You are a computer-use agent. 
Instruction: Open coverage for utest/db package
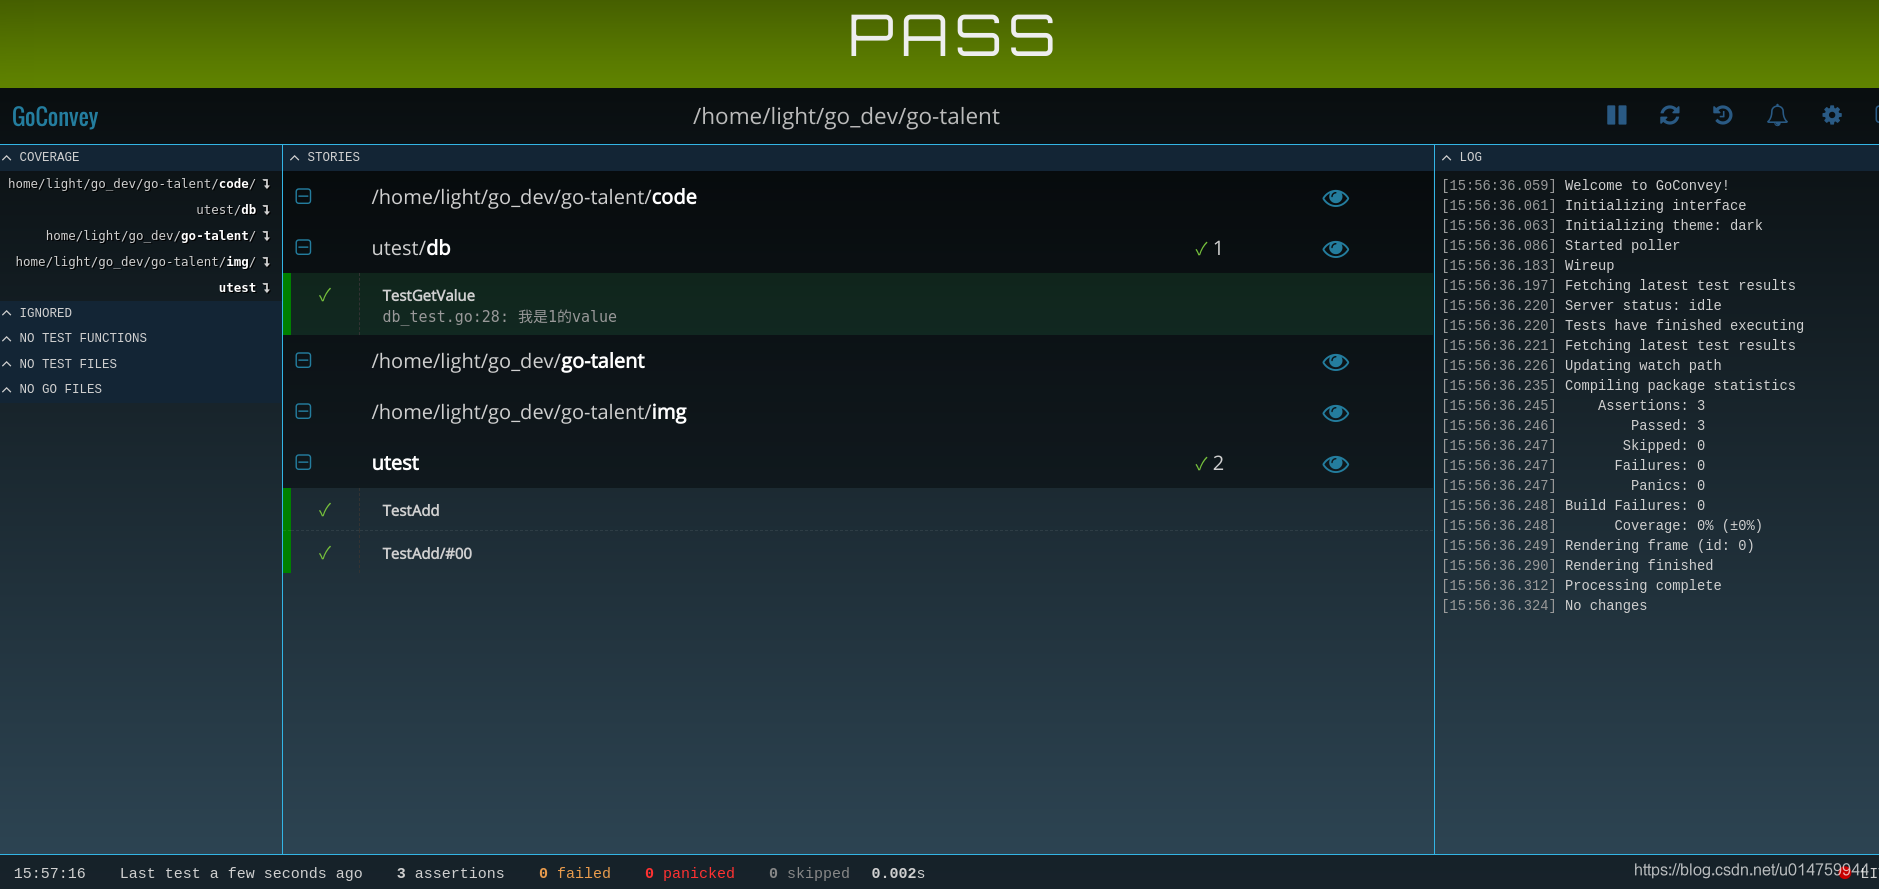tap(234, 210)
